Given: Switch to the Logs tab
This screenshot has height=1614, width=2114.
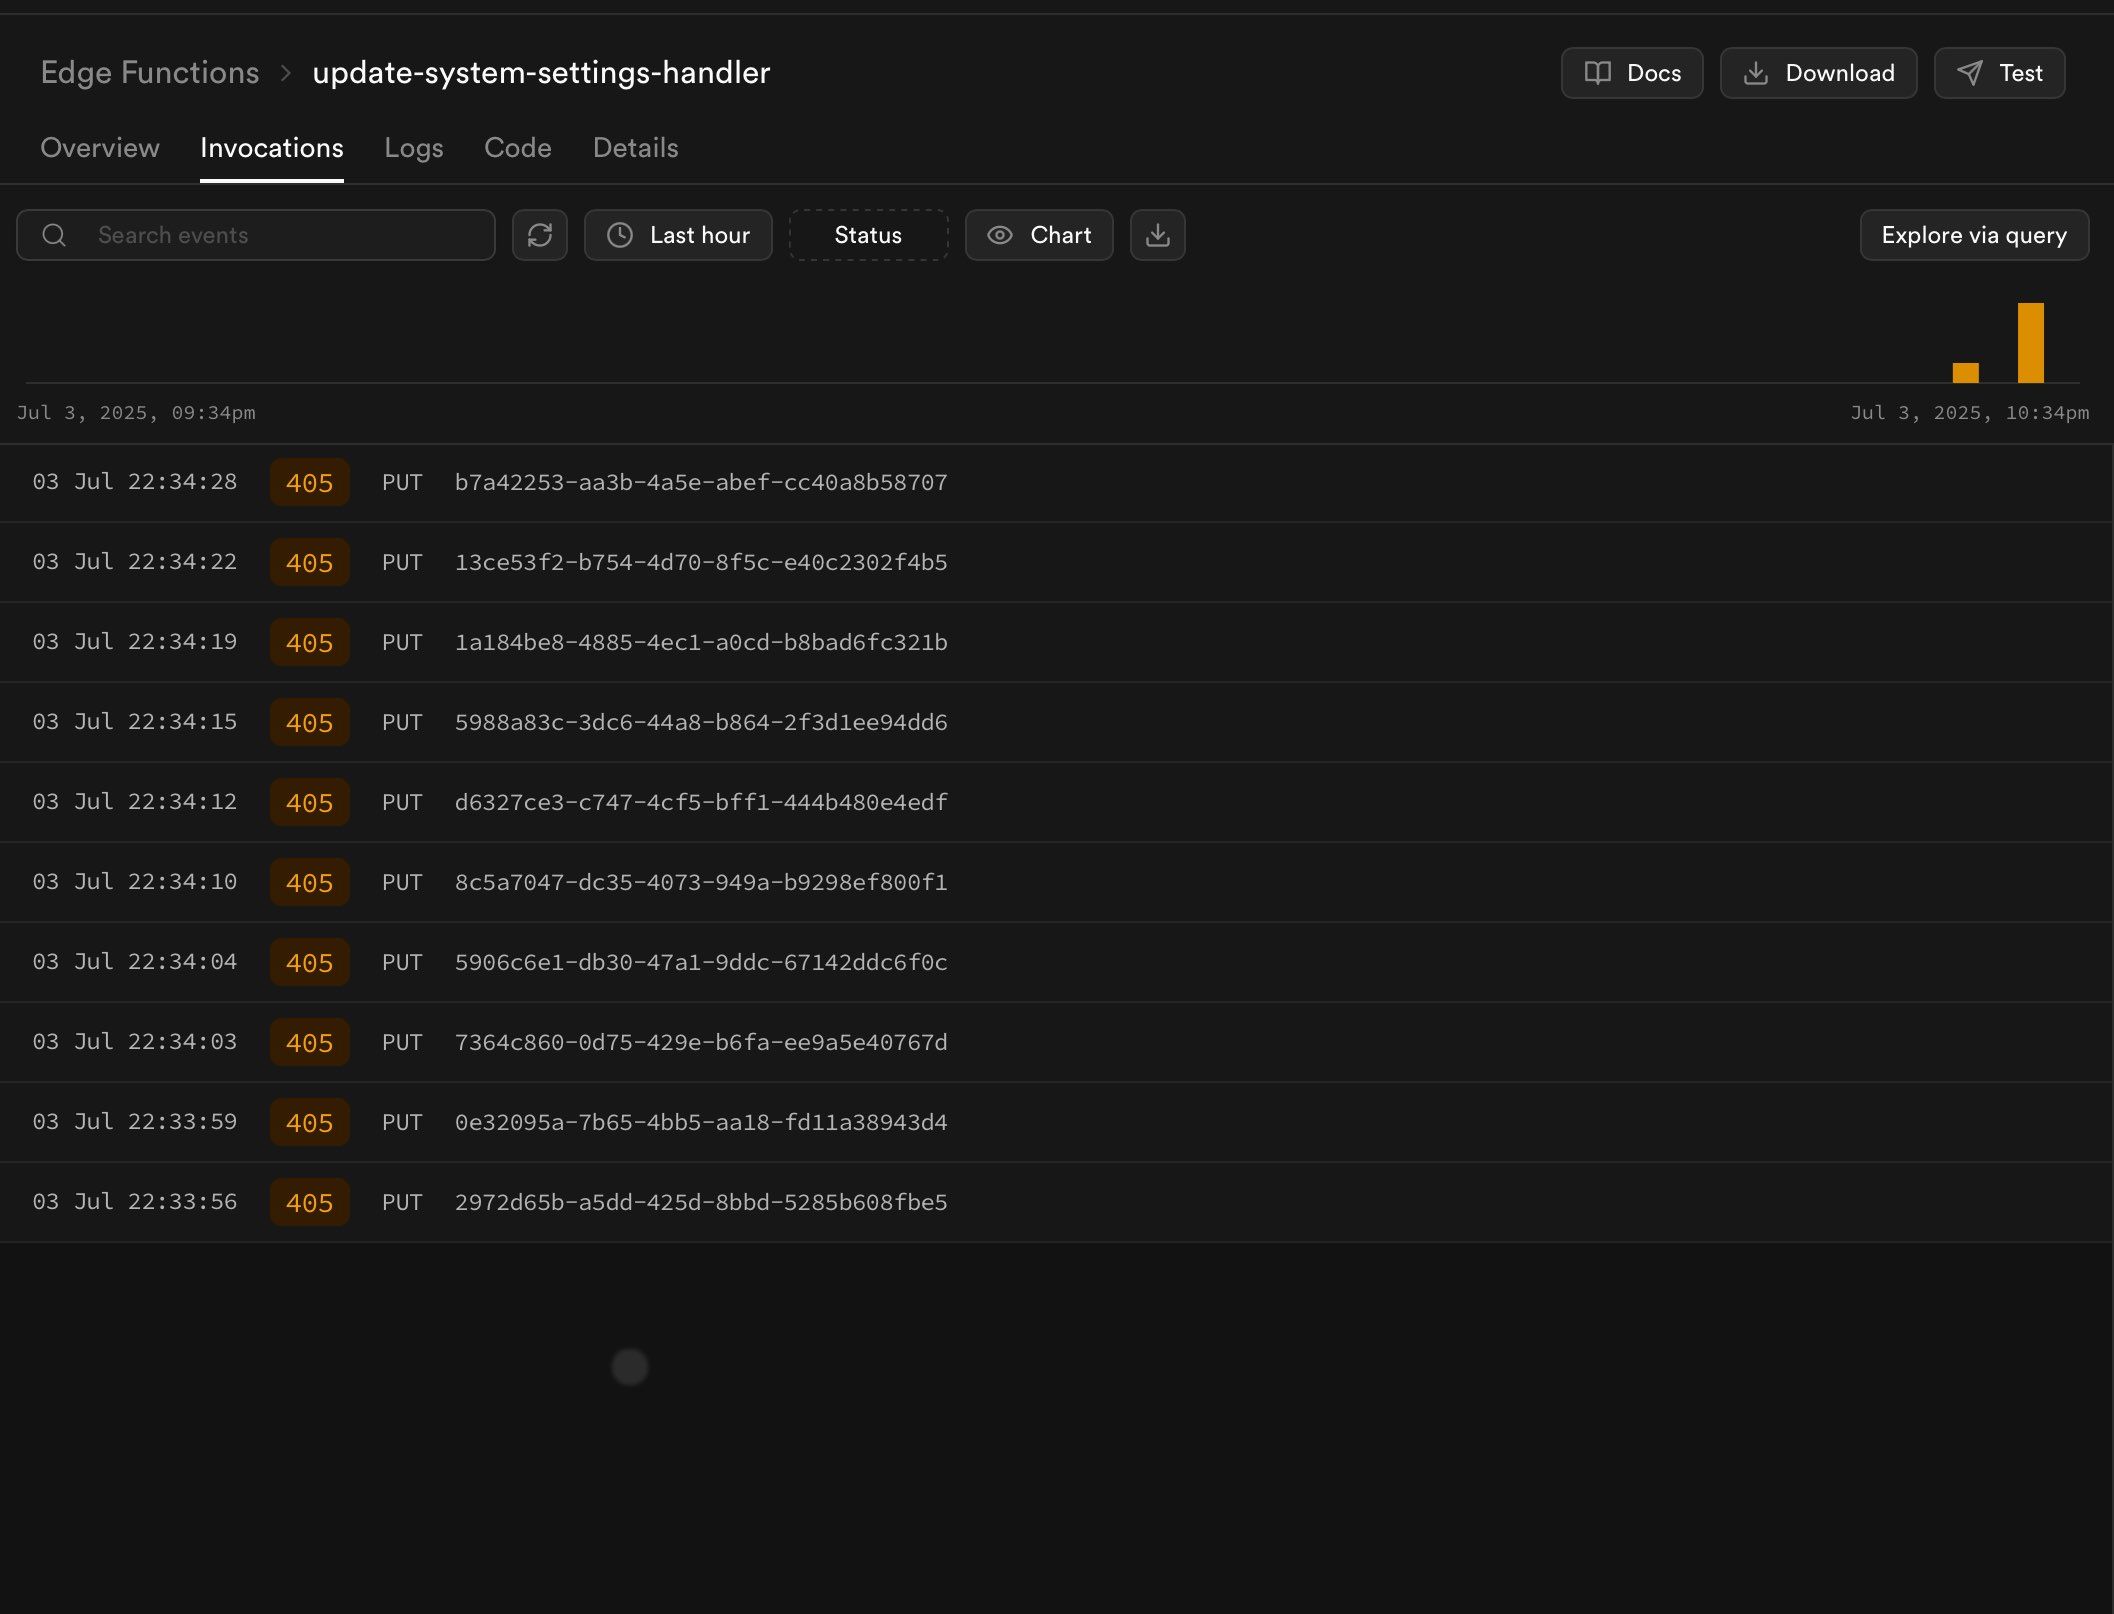Looking at the screenshot, I should pos(413,148).
